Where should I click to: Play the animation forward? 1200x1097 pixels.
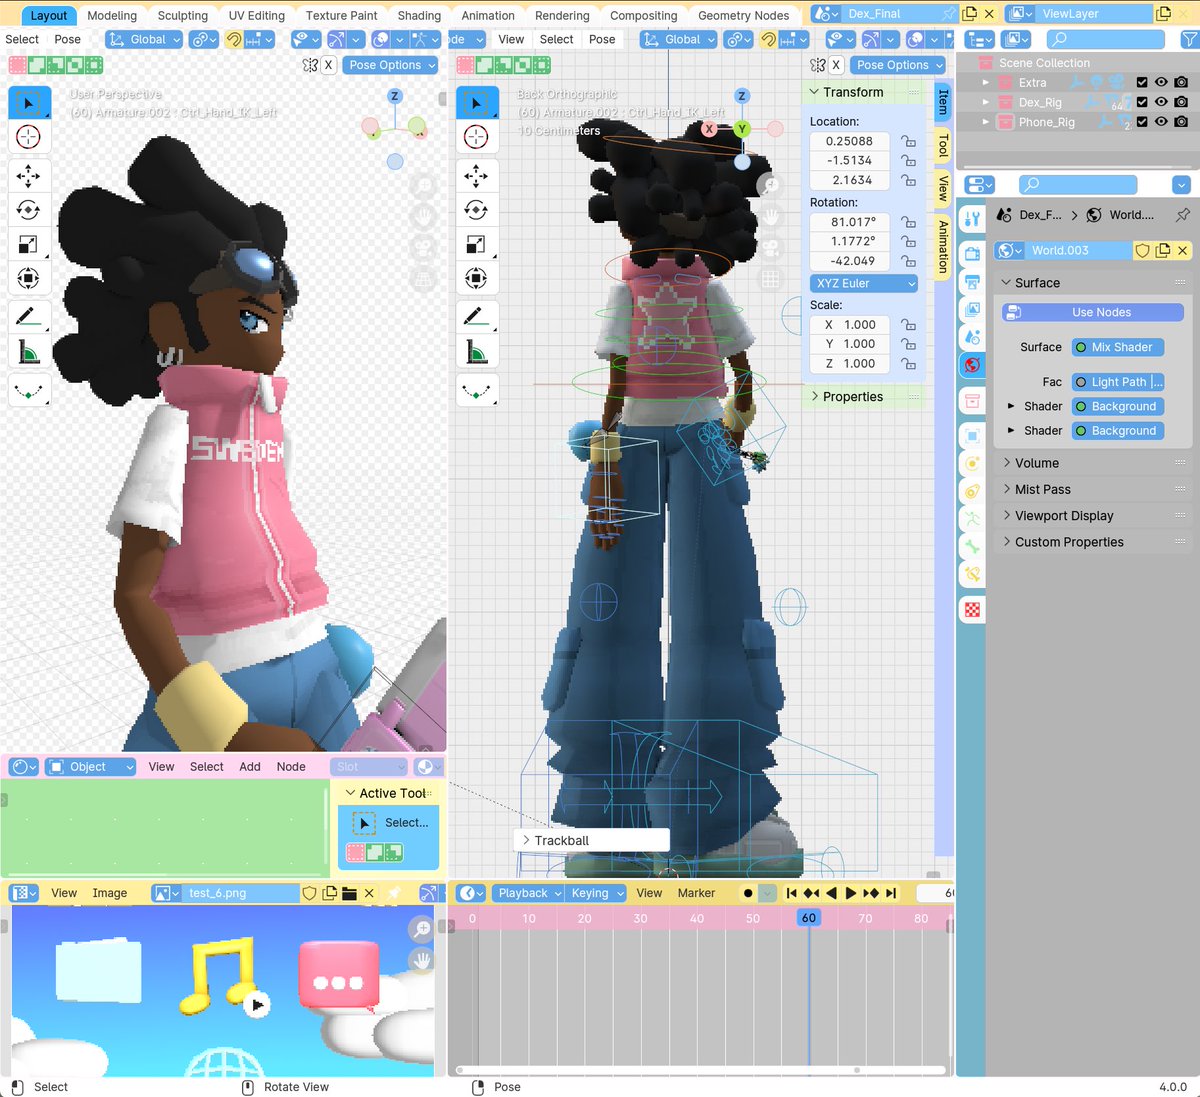(x=851, y=893)
